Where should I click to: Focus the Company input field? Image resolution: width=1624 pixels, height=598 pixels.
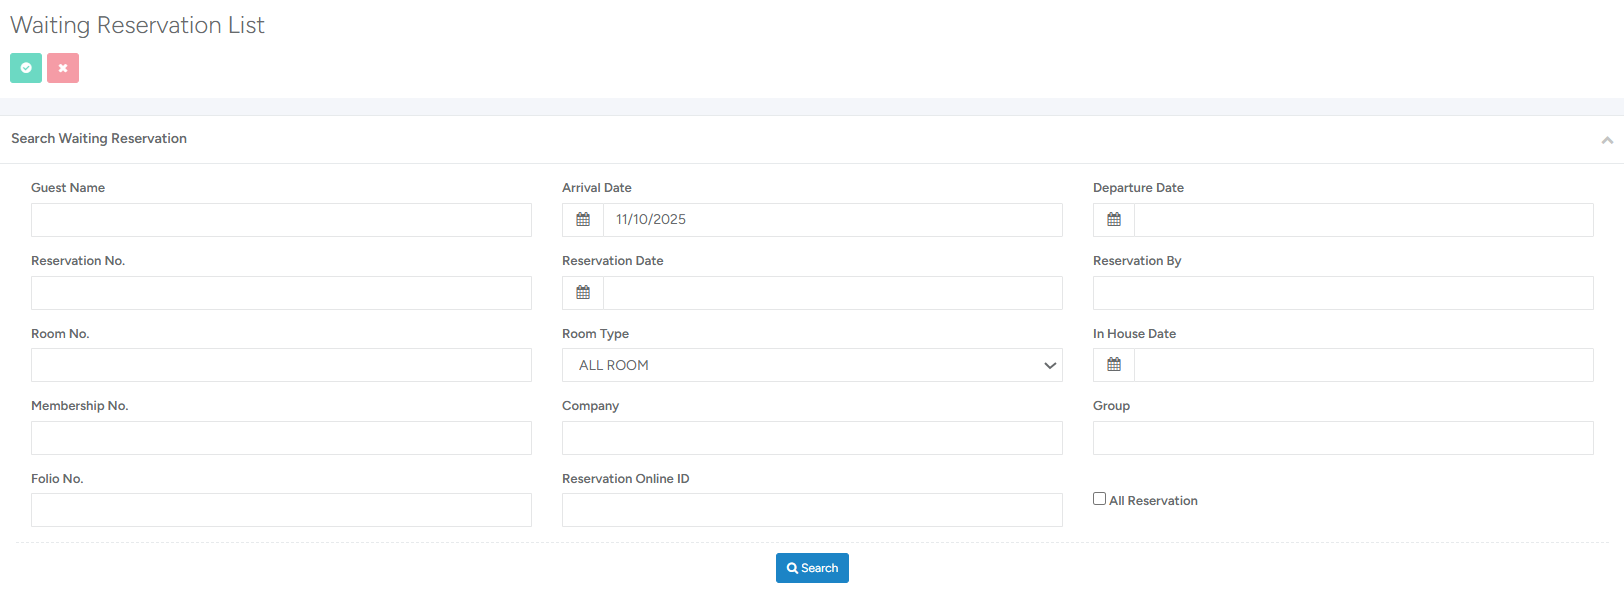811,438
